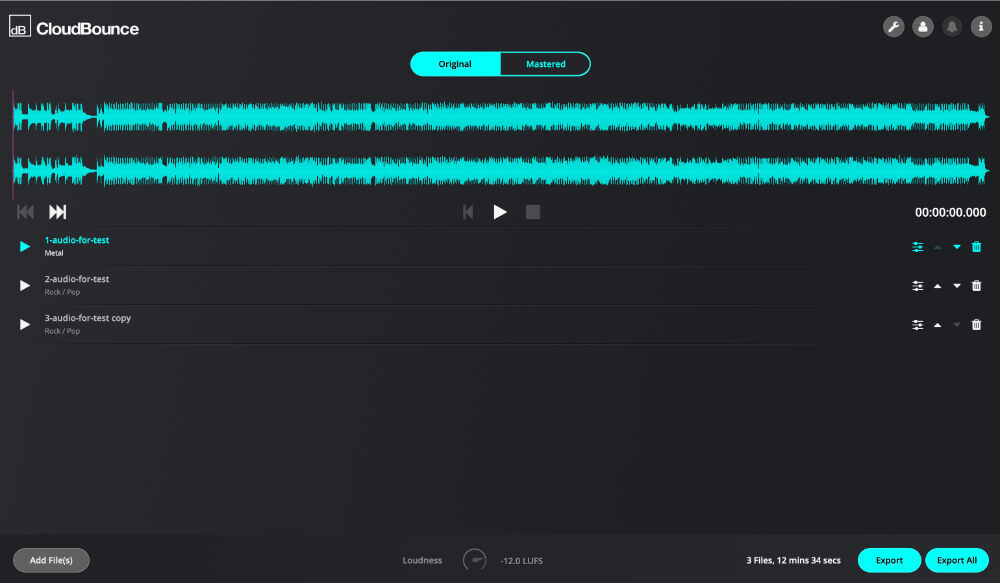Click the files and duration summary text
1000x583 pixels.
coord(793,560)
